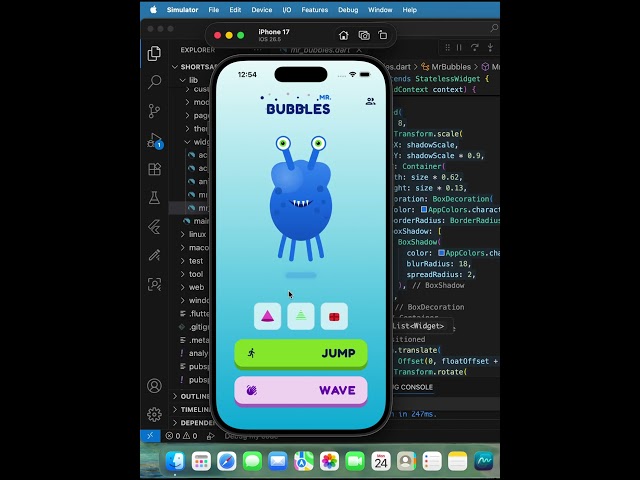Open Messages from the Dock

[x=252, y=462]
